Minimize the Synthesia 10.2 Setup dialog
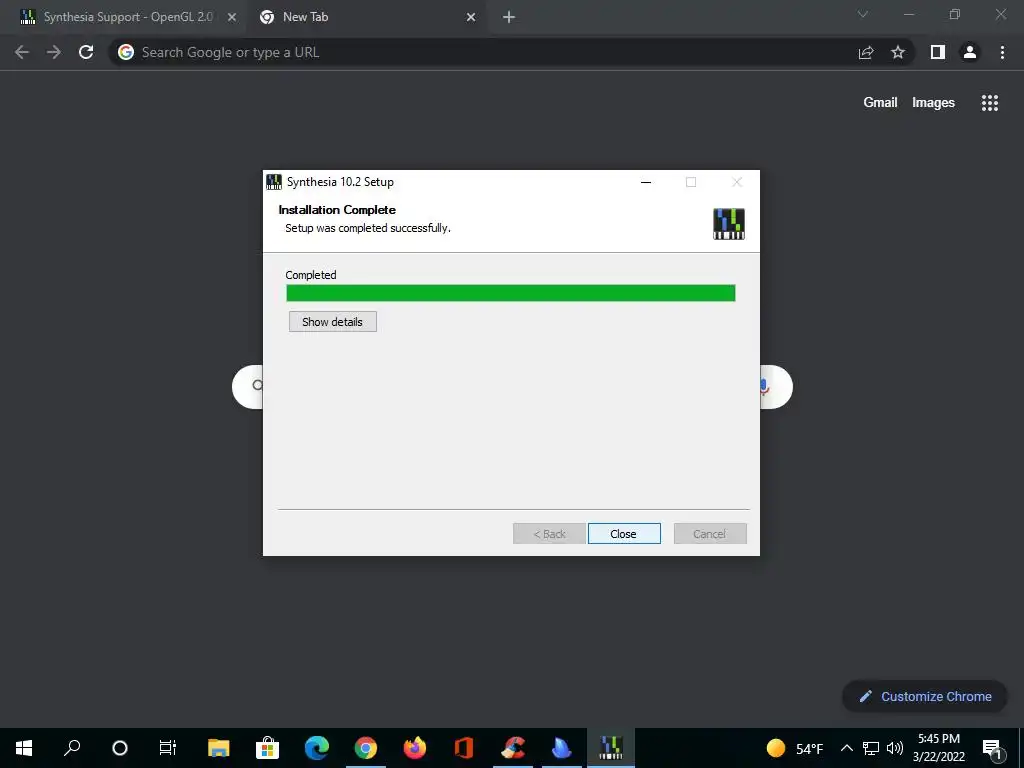The image size is (1024, 768). (646, 182)
